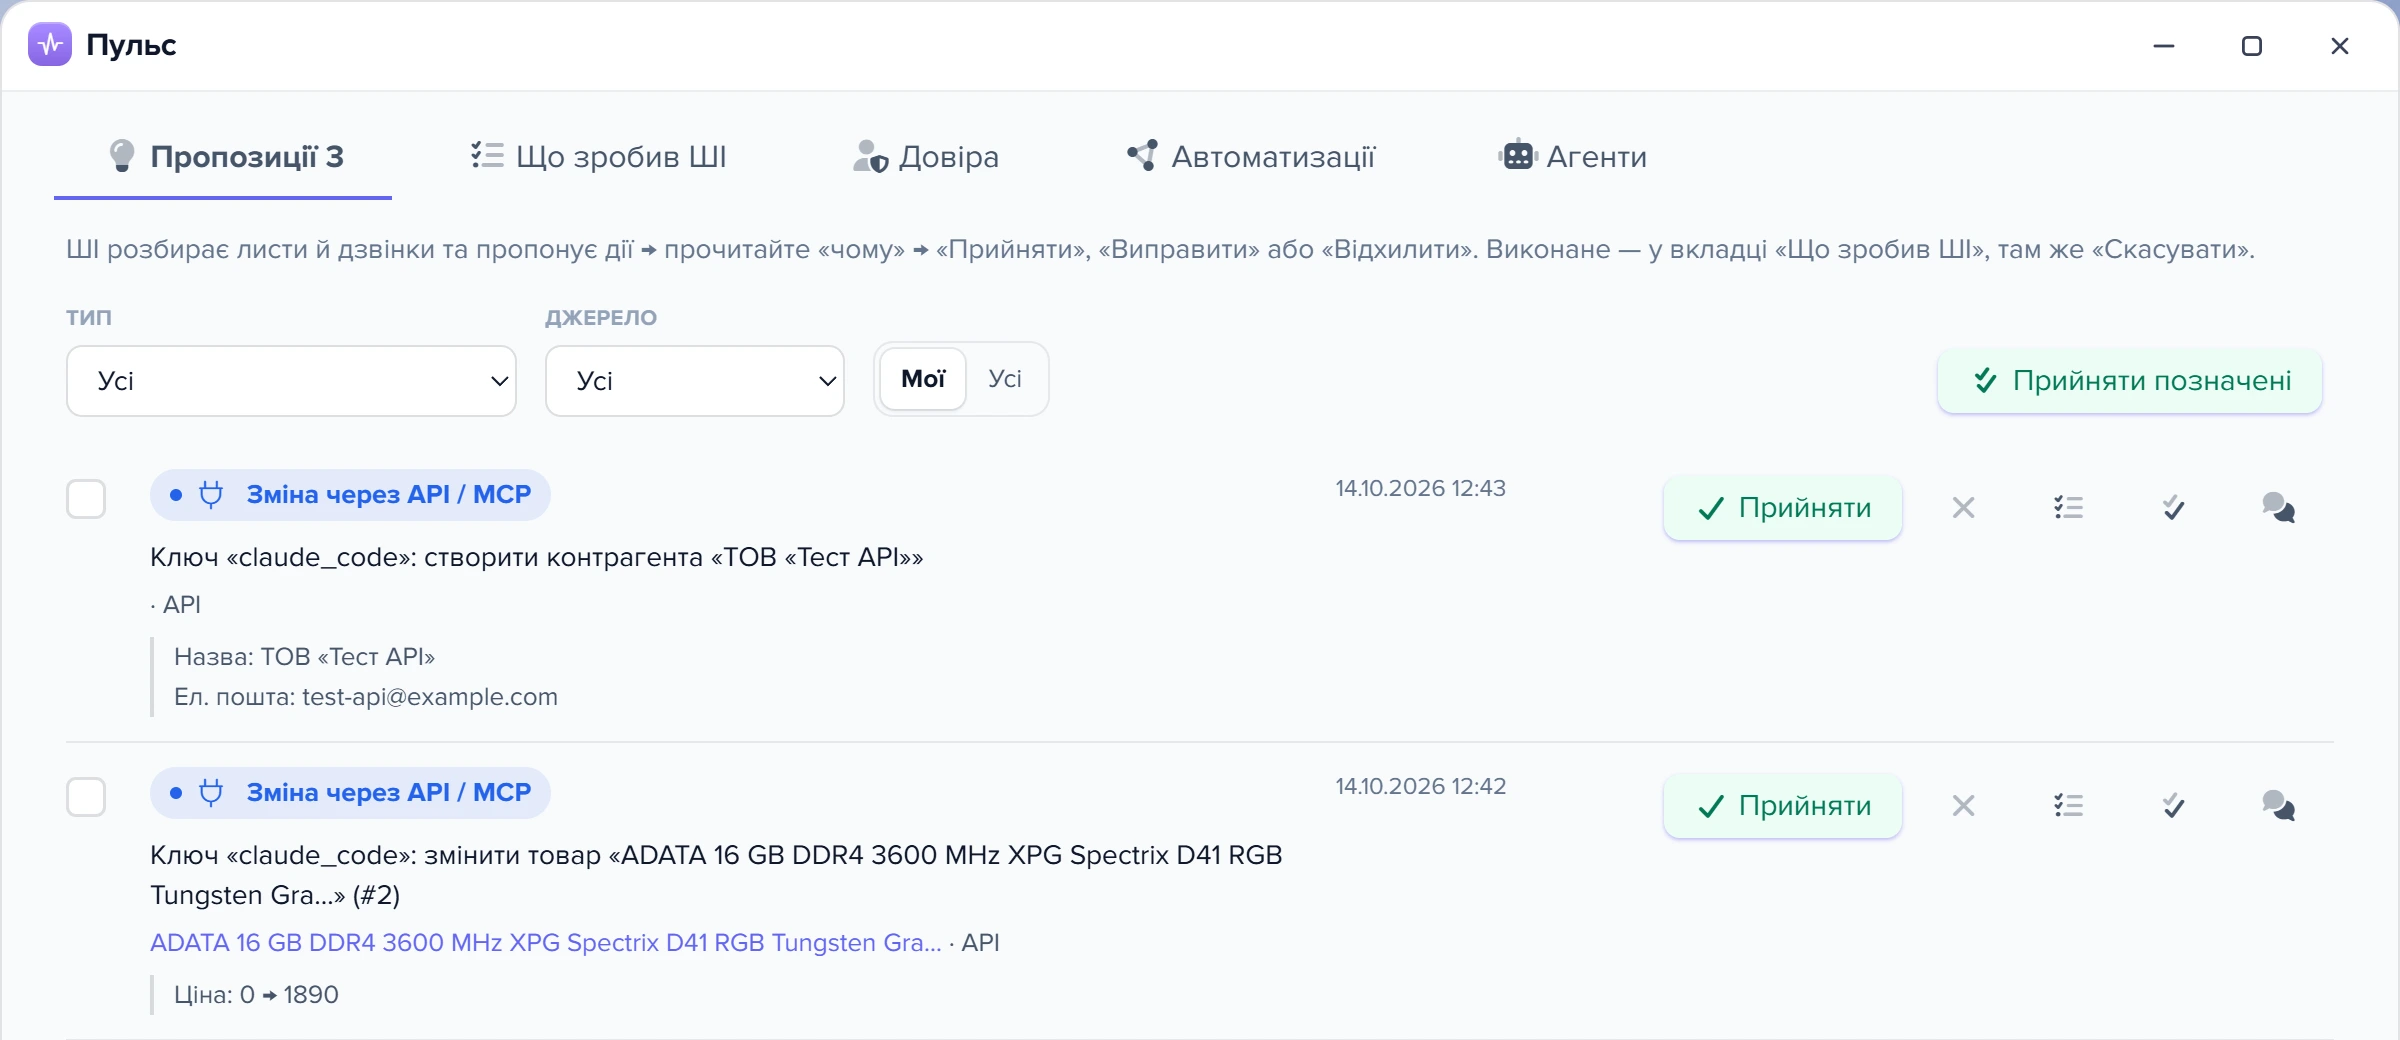Click «Зміна через API / MCP» badge at 12:42
This screenshot has width=2400, height=1040.
(350, 793)
